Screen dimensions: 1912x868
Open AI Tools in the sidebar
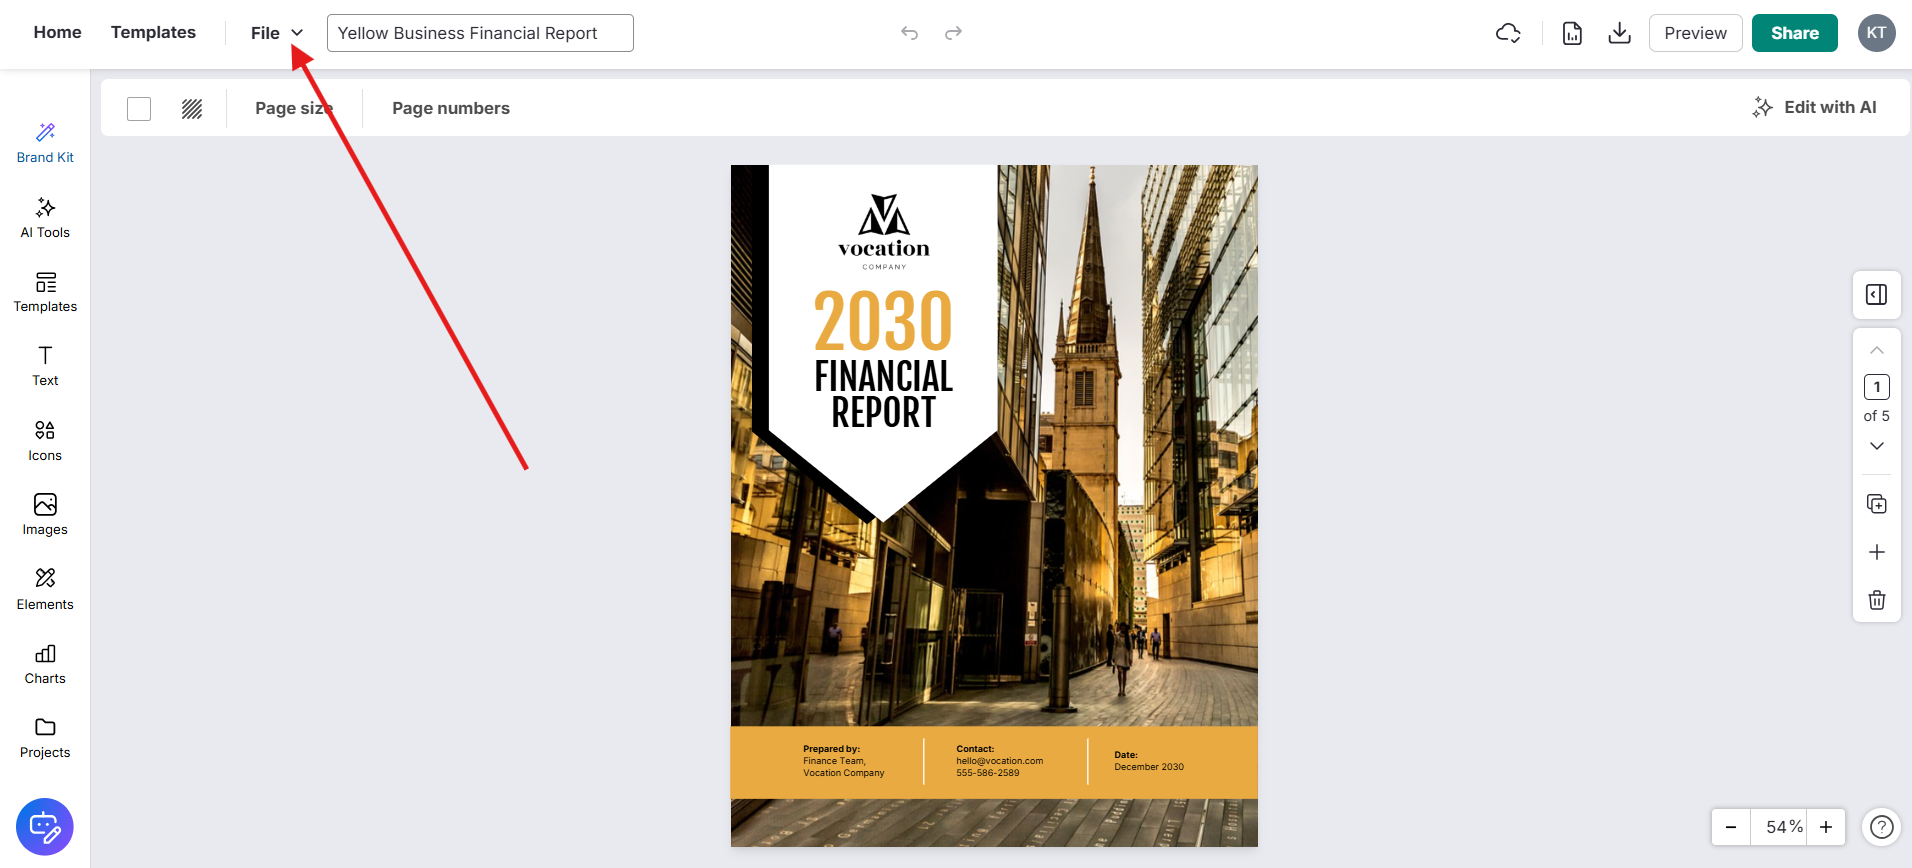(45, 218)
